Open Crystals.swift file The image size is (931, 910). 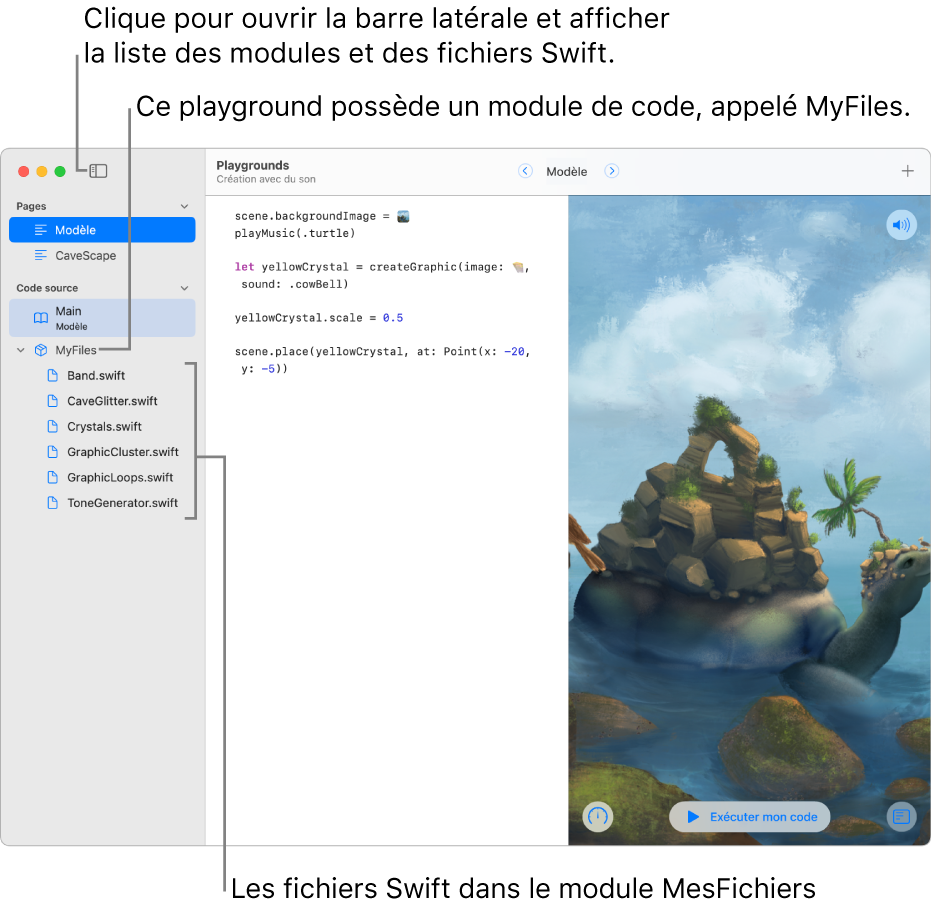[x=104, y=427]
